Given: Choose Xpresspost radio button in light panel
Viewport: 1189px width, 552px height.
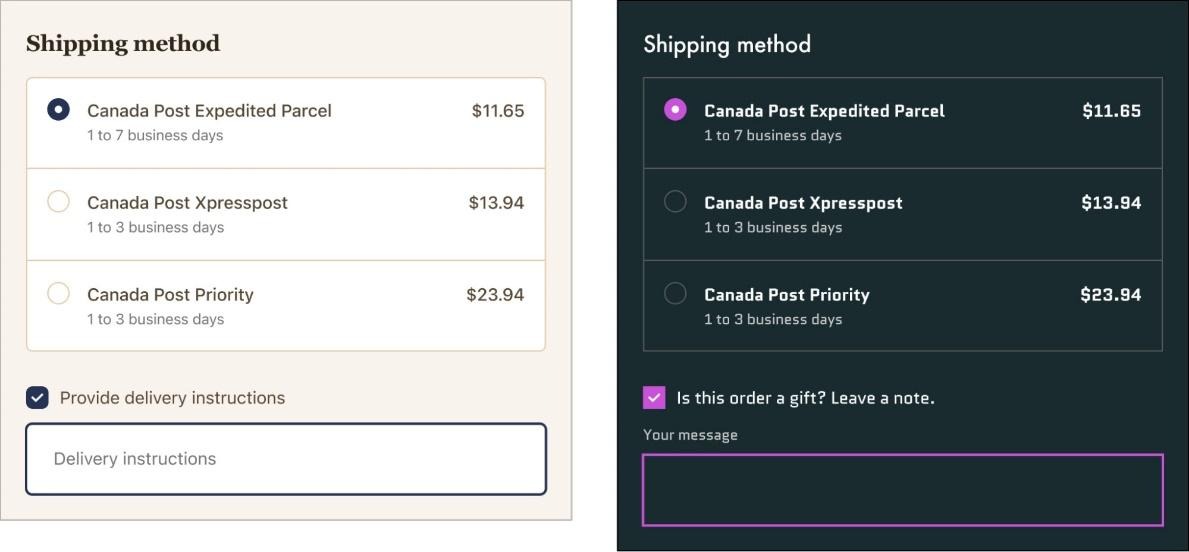Looking at the screenshot, I should pyautogui.click(x=58, y=202).
